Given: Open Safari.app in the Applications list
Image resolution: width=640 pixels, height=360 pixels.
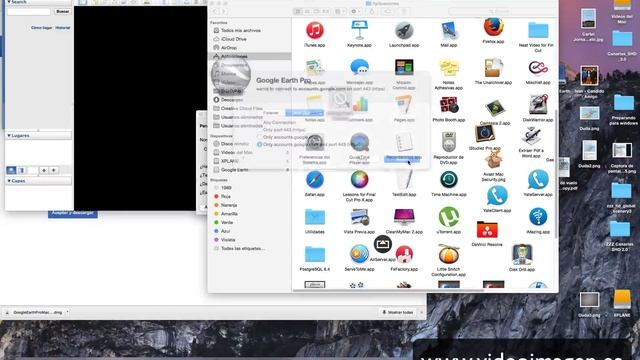Looking at the screenshot, I should 314,180.
